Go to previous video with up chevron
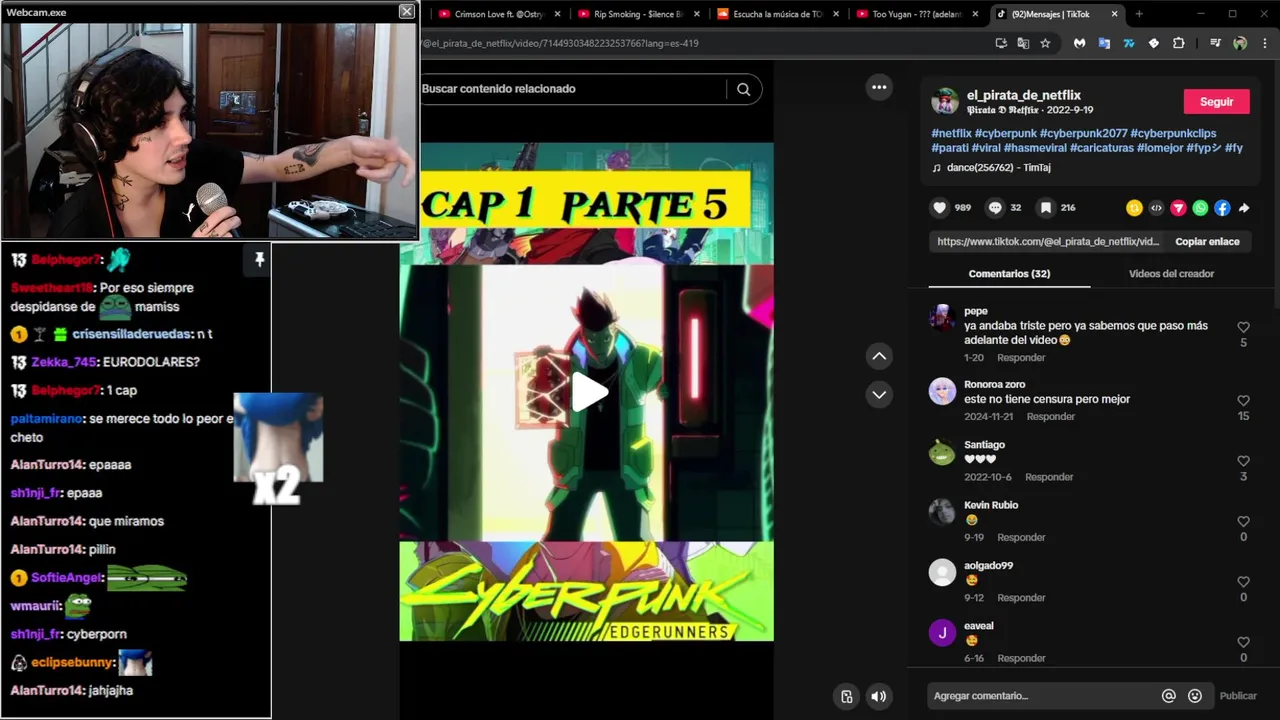The width and height of the screenshot is (1280, 720). 879,356
